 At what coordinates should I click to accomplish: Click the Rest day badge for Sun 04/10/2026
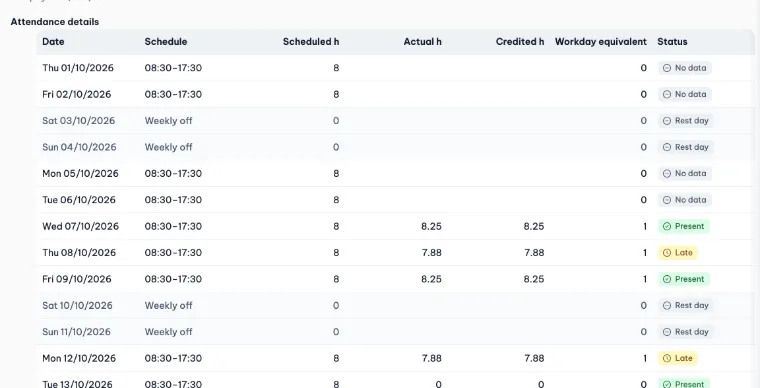pos(685,147)
